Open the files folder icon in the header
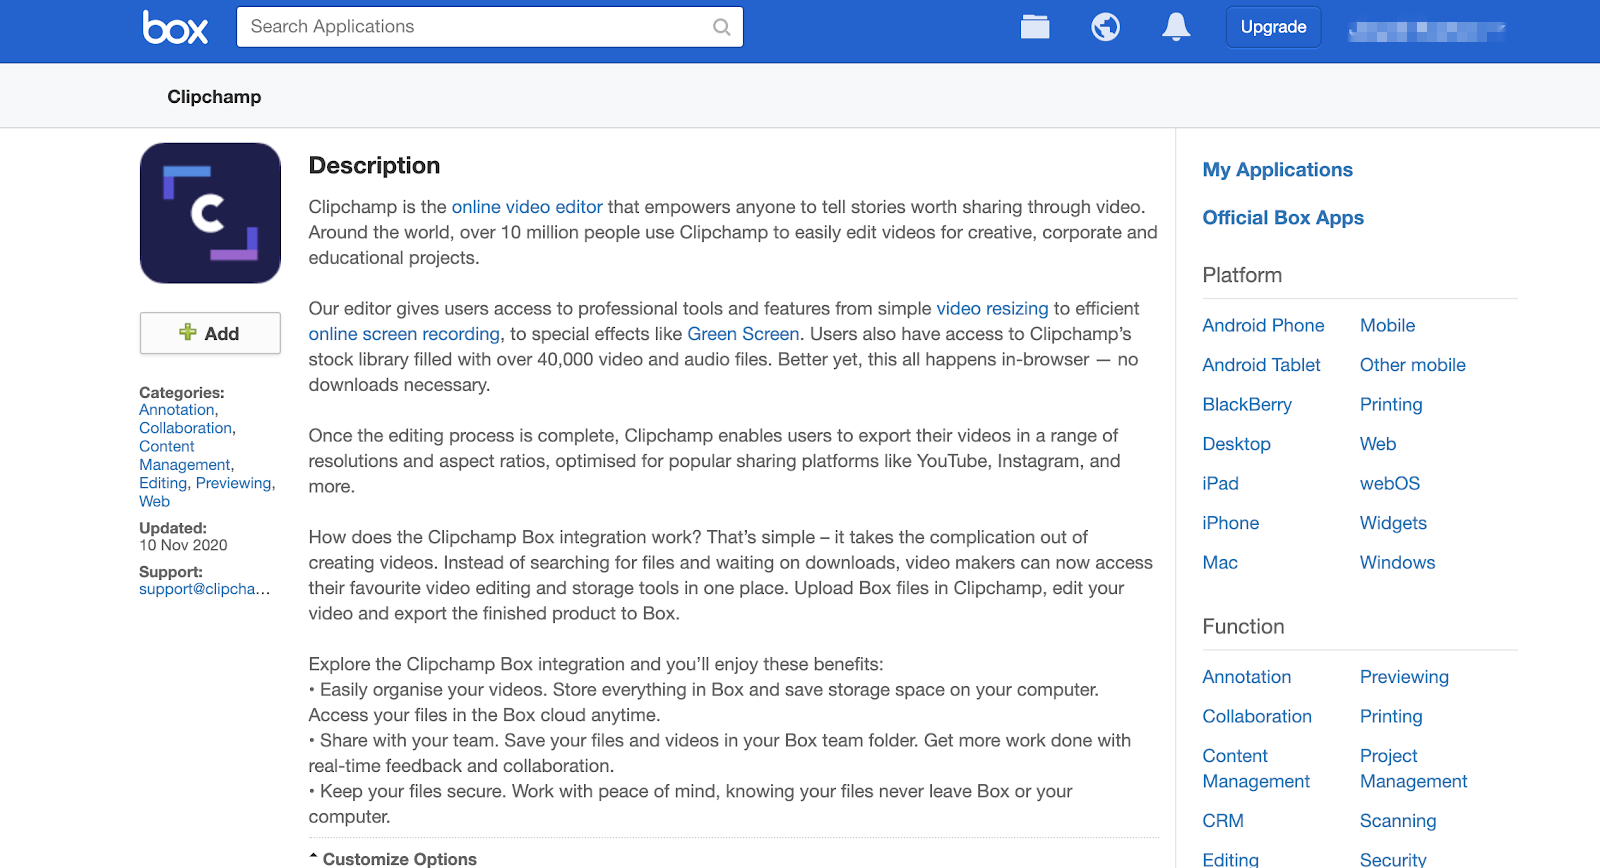The width and height of the screenshot is (1600, 868). click(1035, 27)
